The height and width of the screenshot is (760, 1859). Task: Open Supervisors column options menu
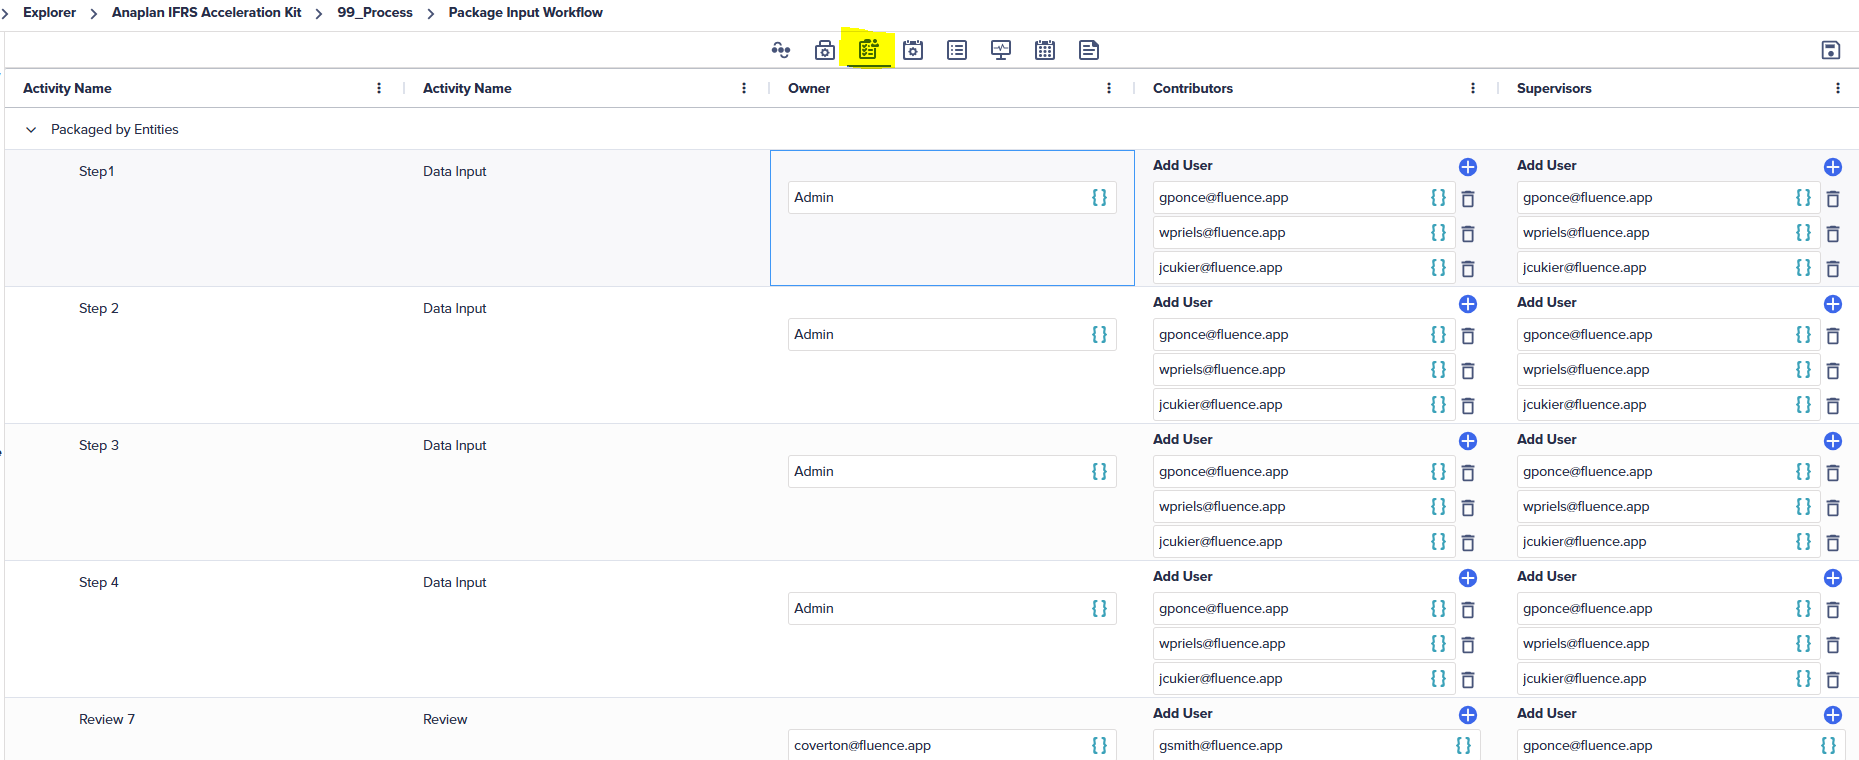click(x=1838, y=88)
